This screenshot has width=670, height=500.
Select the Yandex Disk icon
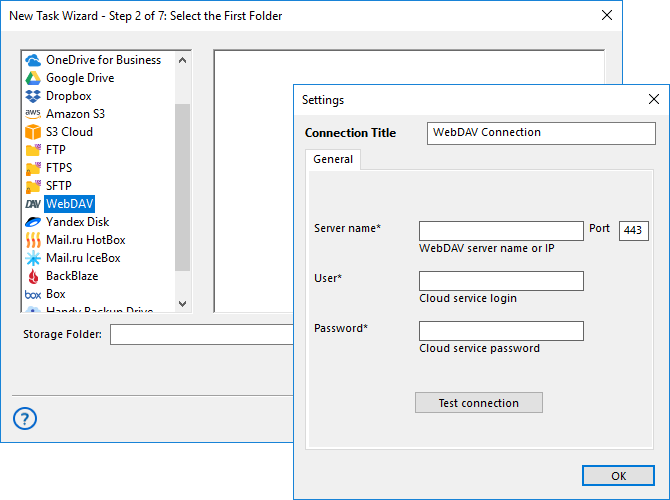pos(33,222)
